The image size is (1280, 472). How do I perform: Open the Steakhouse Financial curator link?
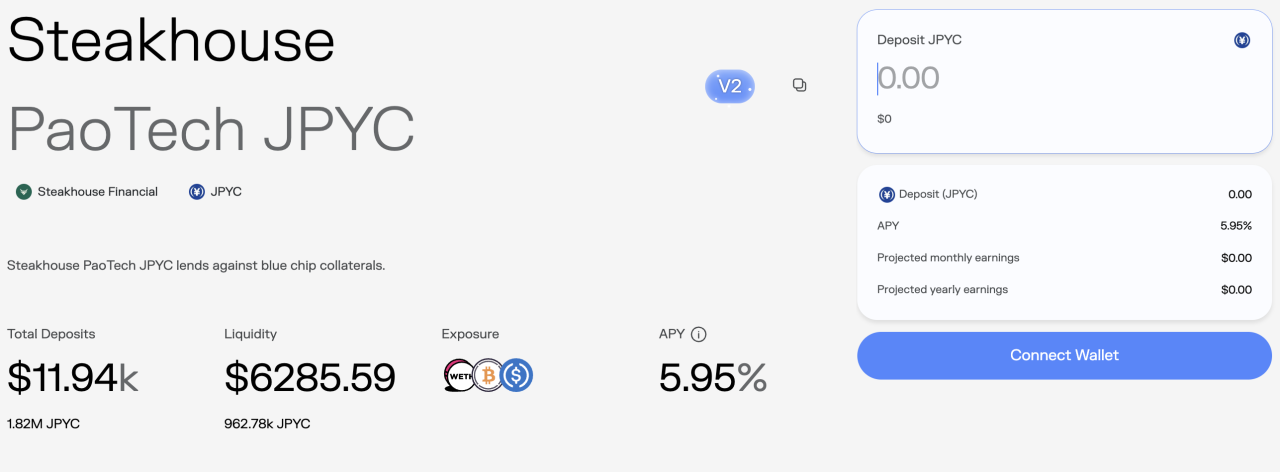click(97, 192)
